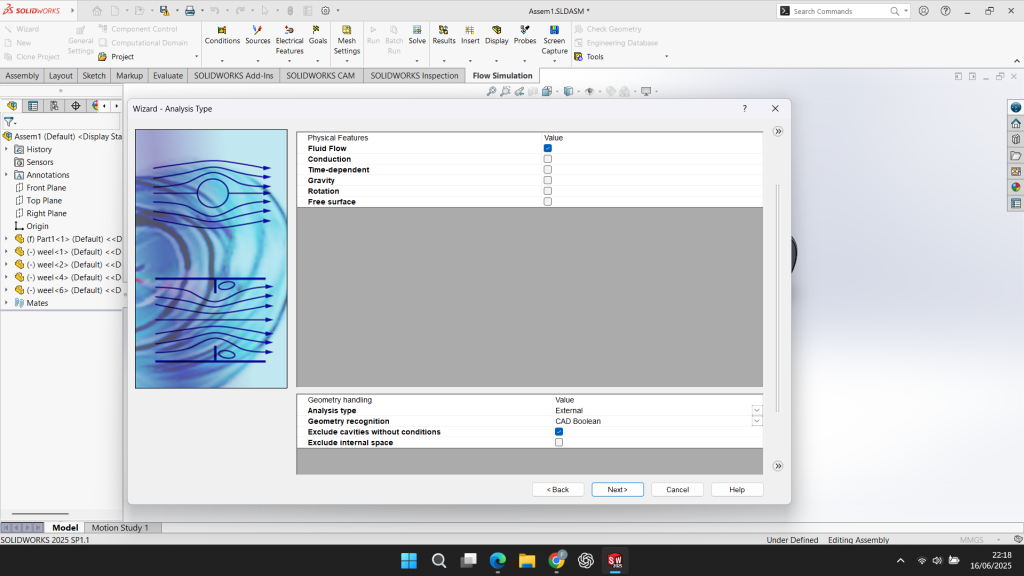Open Screen Capture tool

point(554,40)
